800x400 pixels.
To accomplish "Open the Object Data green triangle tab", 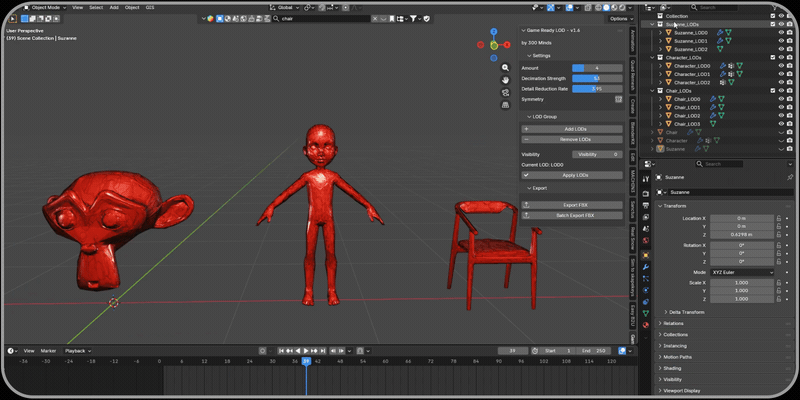I will click(646, 313).
